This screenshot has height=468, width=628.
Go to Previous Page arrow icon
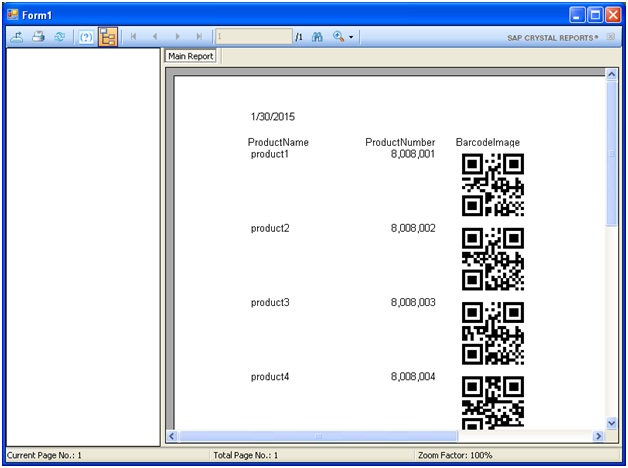click(x=155, y=37)
